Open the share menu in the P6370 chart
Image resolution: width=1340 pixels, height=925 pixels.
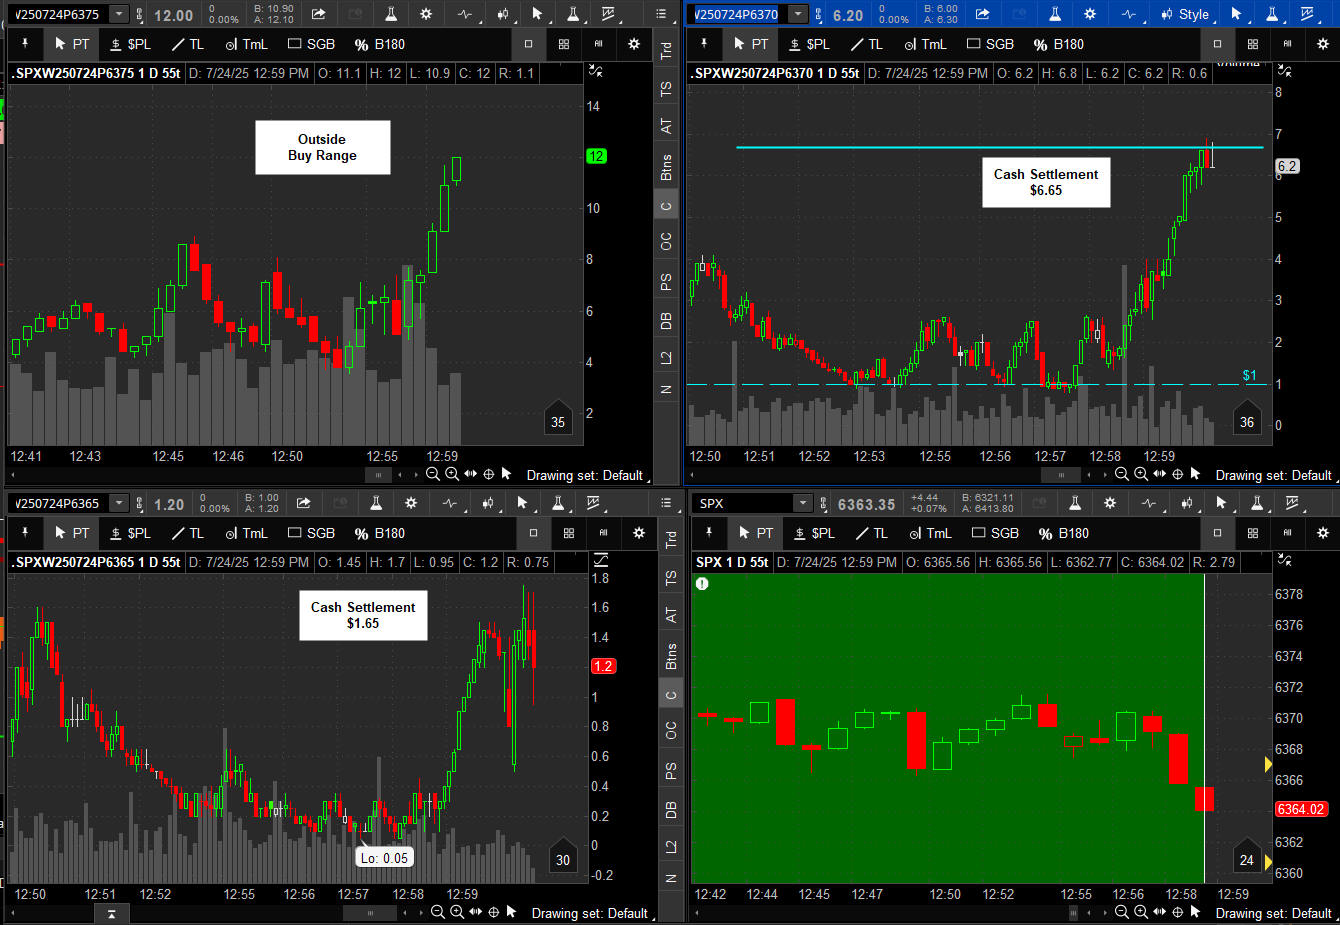tap(982, 14)
